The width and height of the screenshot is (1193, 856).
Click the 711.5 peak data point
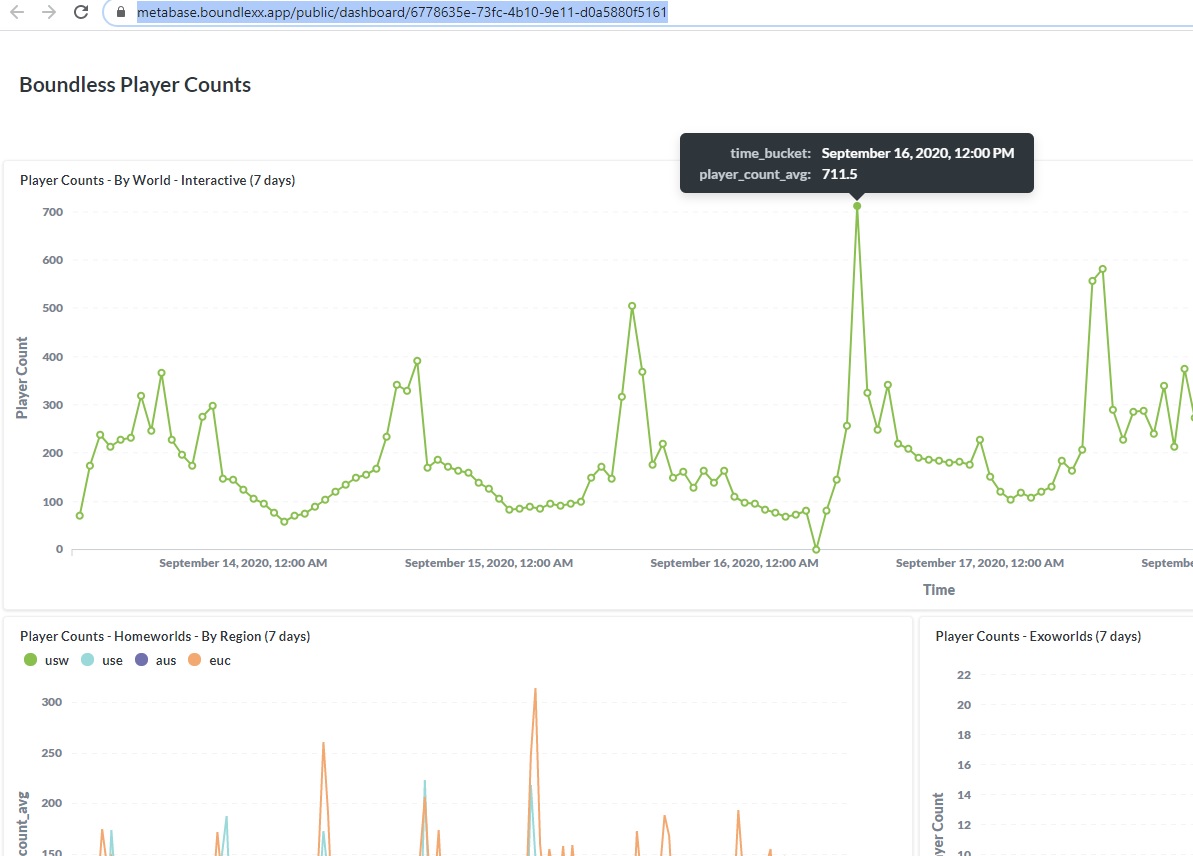[857, 206]
